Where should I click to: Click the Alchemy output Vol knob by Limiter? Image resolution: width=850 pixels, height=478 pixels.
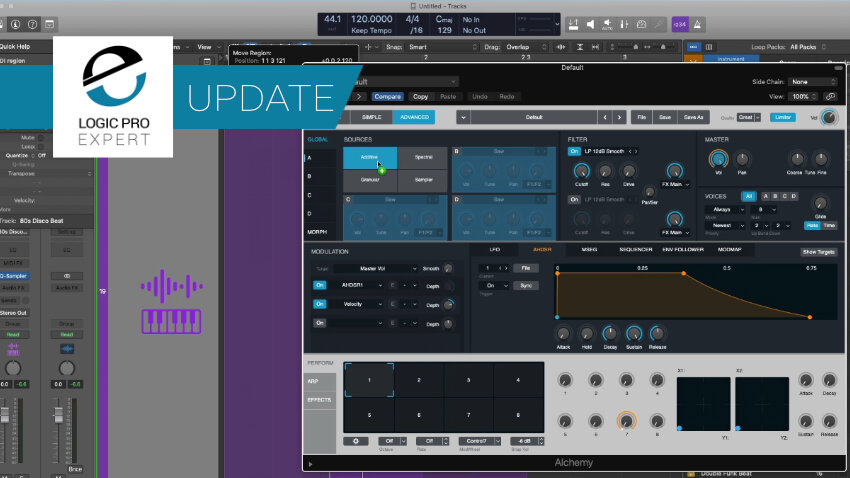pos(829,117)
